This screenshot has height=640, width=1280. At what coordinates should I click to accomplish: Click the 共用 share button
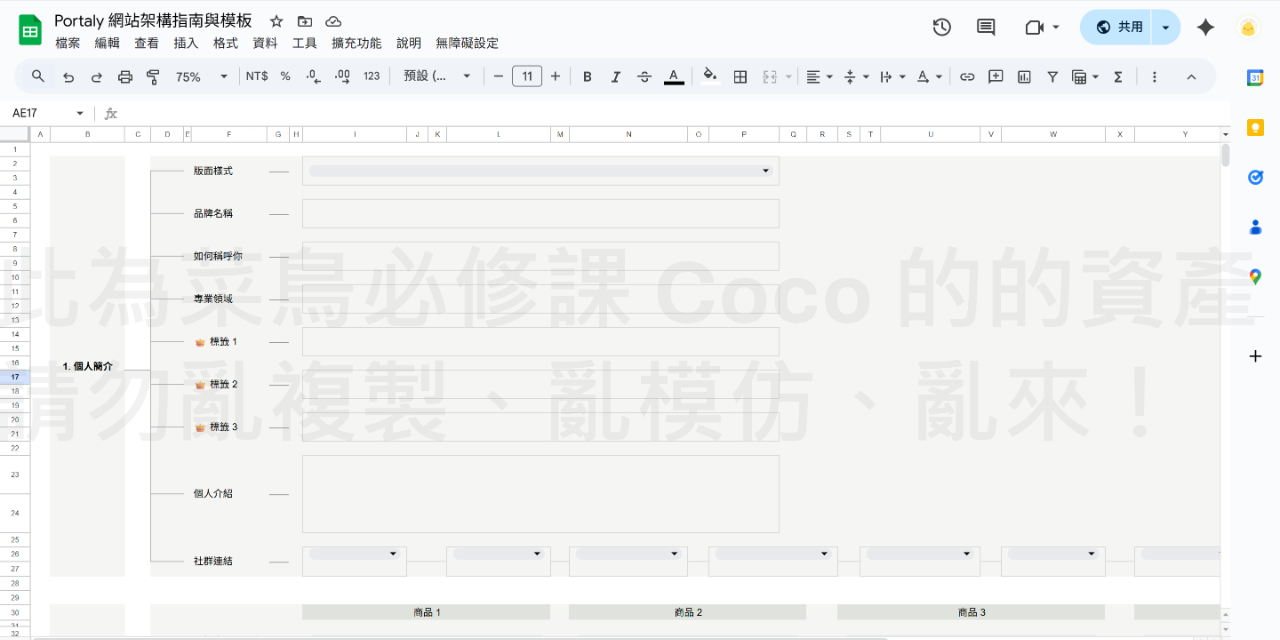[x=1117, y=27]
